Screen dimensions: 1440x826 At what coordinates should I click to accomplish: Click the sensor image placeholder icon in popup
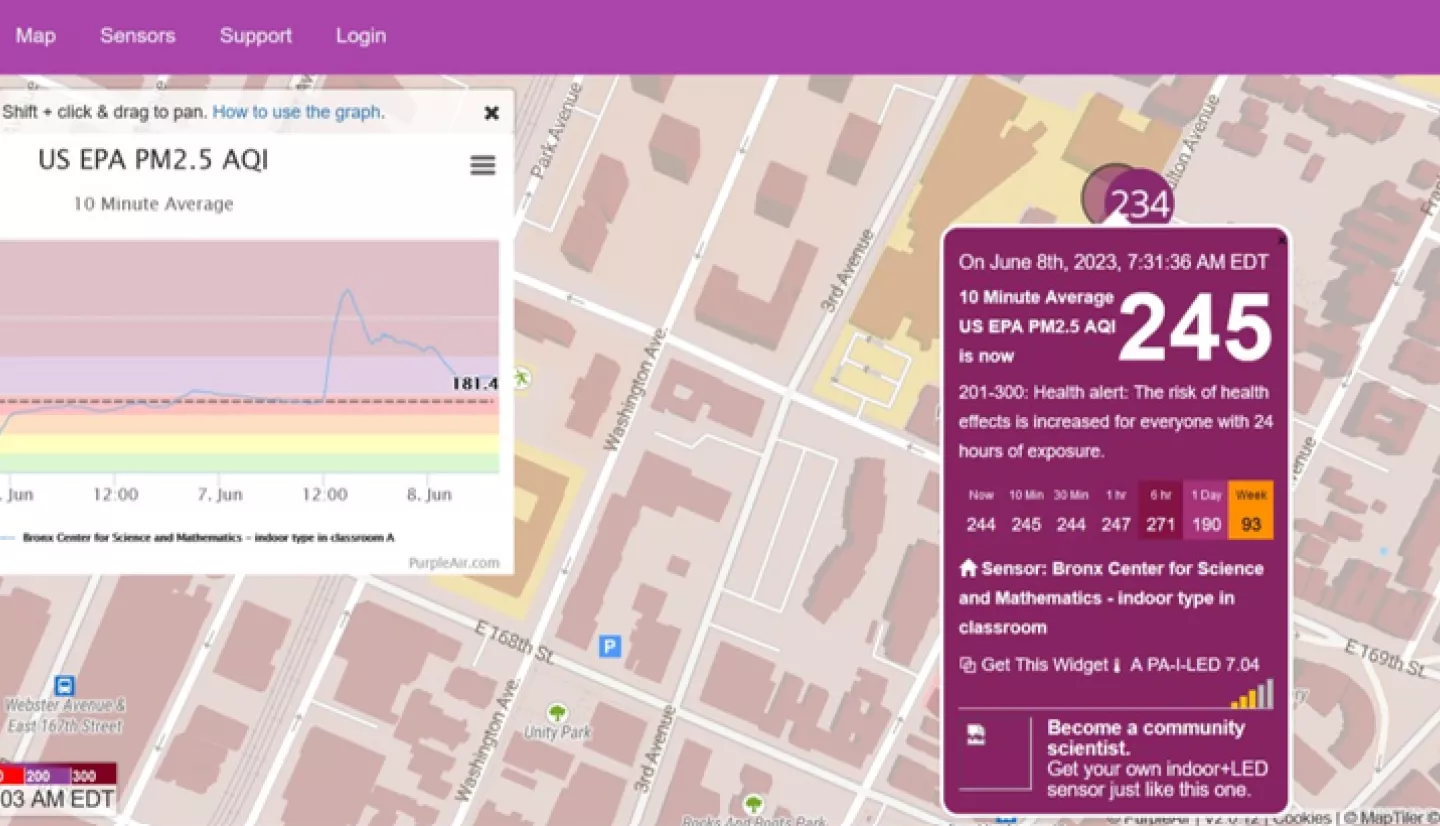pos(976,736)
